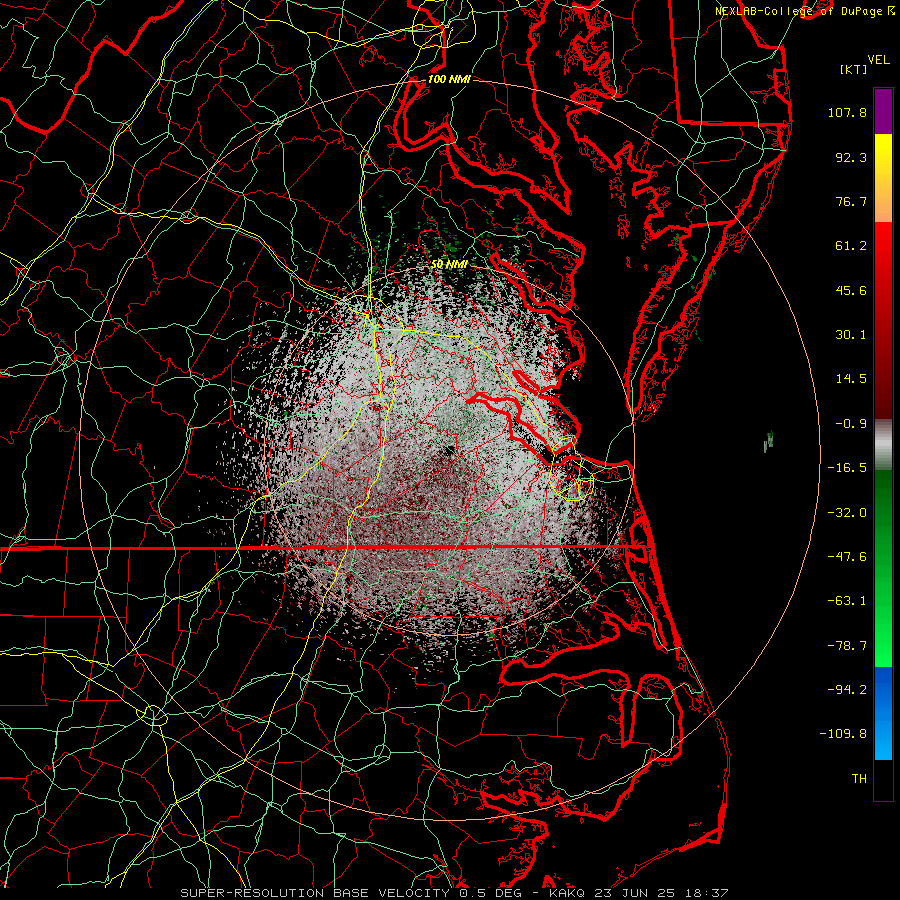The image size is (900, 900).
Task: Click the VEL legend title
Action: point(878,60)
